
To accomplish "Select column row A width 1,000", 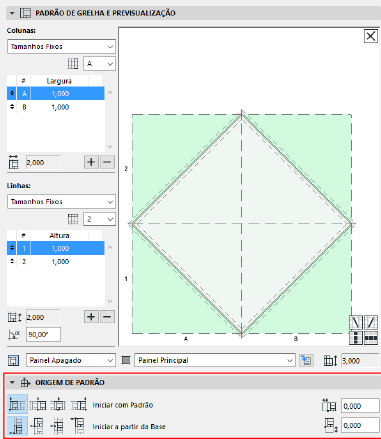I will pyautogui.click(x=60, y=94).
